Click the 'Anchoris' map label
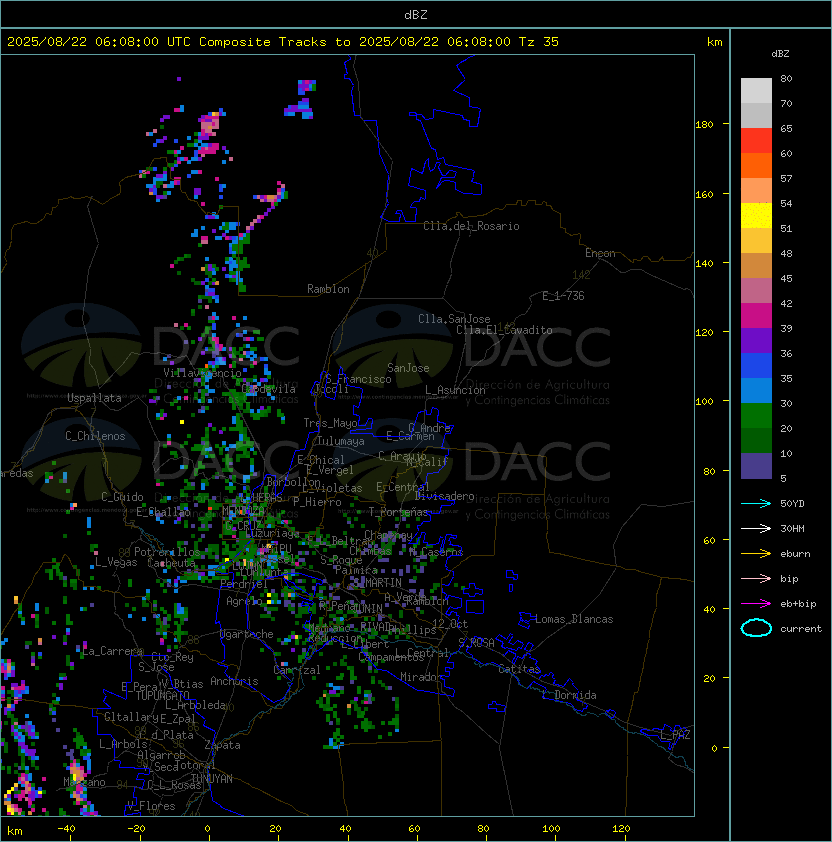 pos(234,681)
